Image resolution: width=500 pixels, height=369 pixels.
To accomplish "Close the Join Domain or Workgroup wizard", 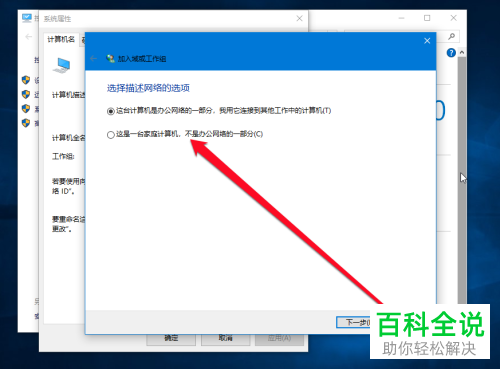I will click(427, 41).
